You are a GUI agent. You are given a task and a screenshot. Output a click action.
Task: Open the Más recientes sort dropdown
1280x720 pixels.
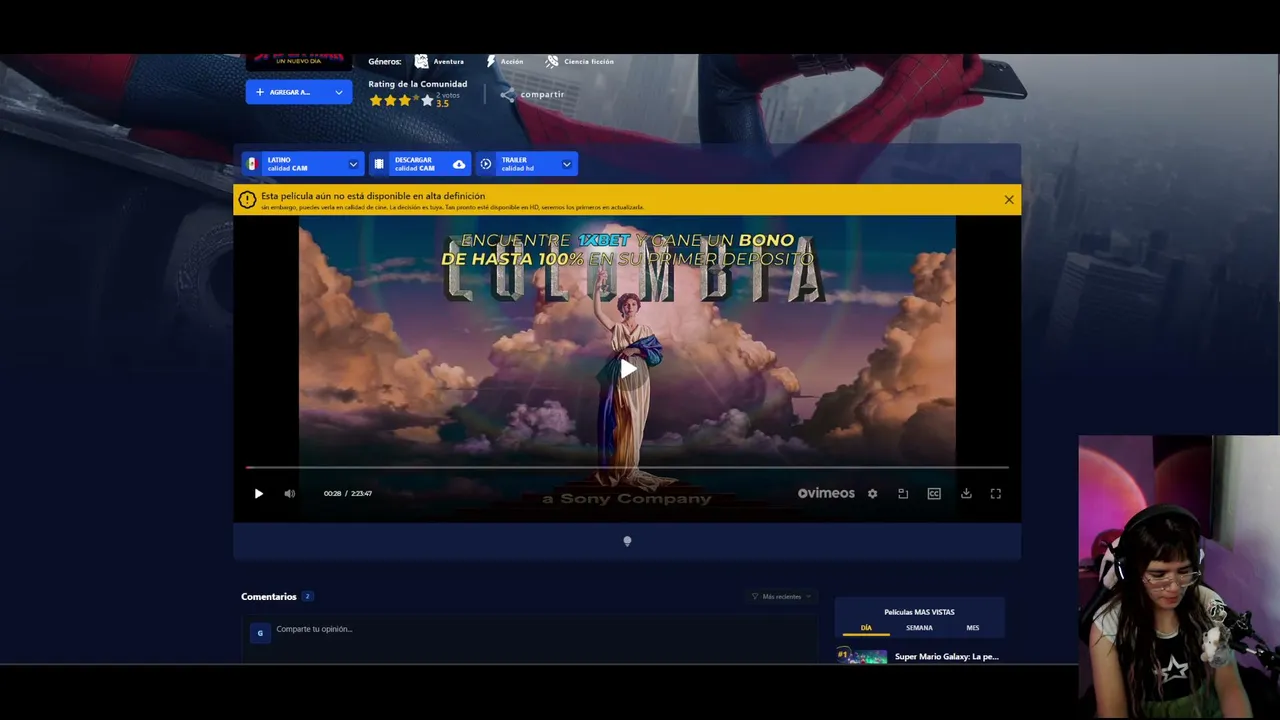coord(781,597)
